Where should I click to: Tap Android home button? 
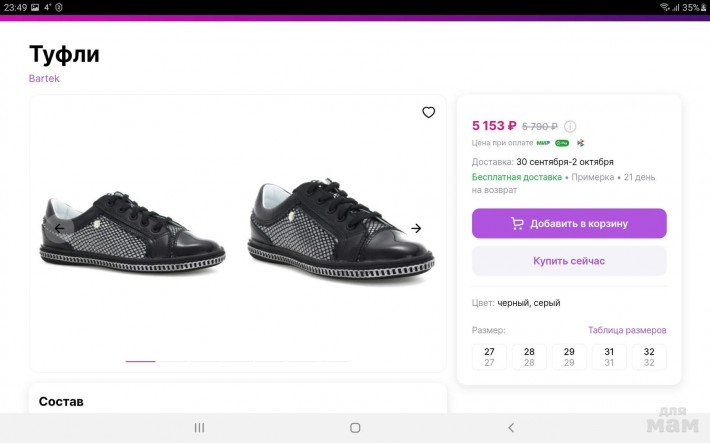coord(355,427)
